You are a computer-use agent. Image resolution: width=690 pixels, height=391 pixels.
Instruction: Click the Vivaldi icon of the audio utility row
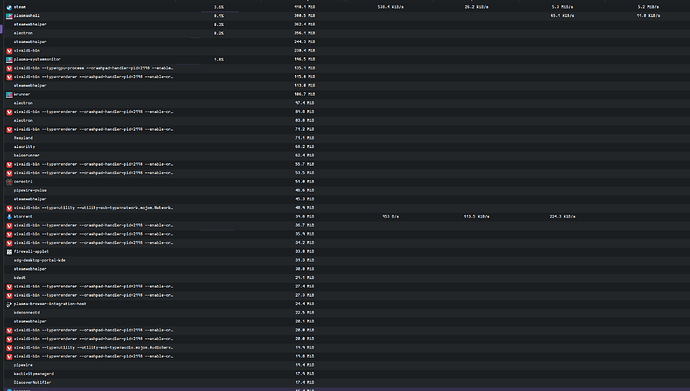pyautogui.click(x=9, y=347)
